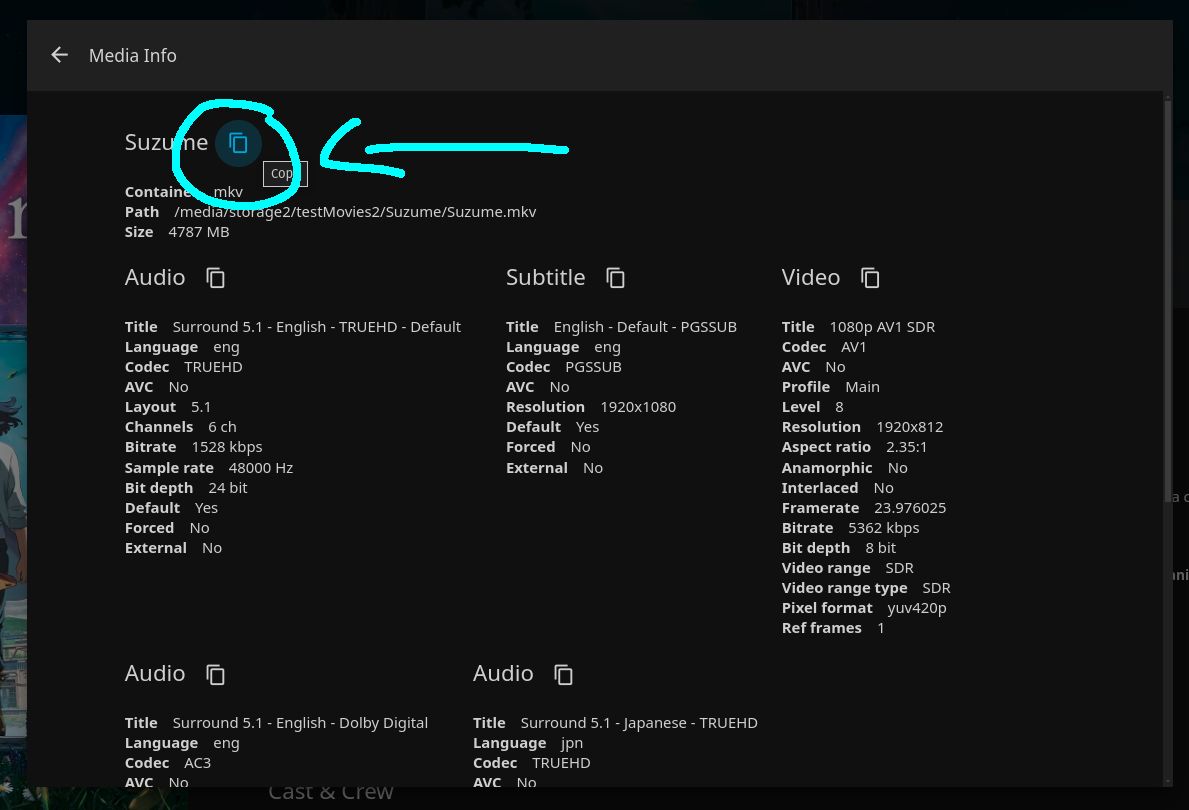Copy the English Dolby Digital Audio info
The width and height of the screenshot is (1189, 810).
click(x=216, y=674)
